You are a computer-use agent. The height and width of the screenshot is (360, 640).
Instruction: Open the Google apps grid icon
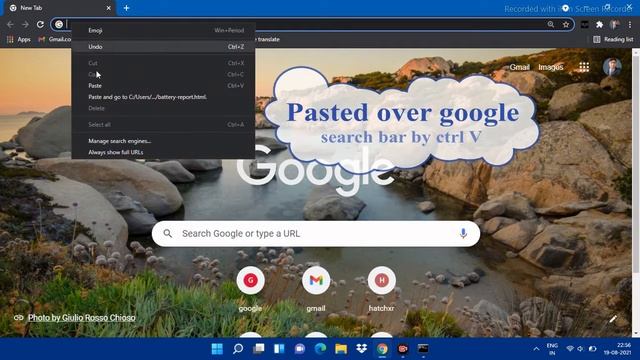click(x=584, y=67)
